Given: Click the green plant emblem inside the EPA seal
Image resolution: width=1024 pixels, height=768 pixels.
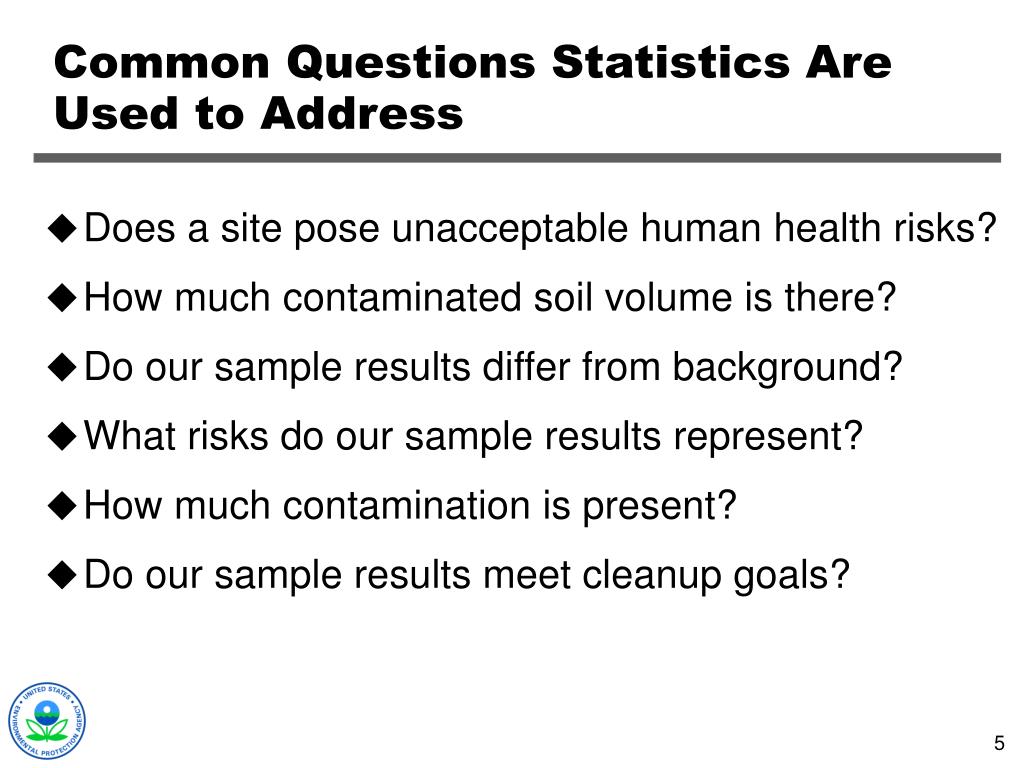Looking at the screenshot, I should [x=47, y=722].
